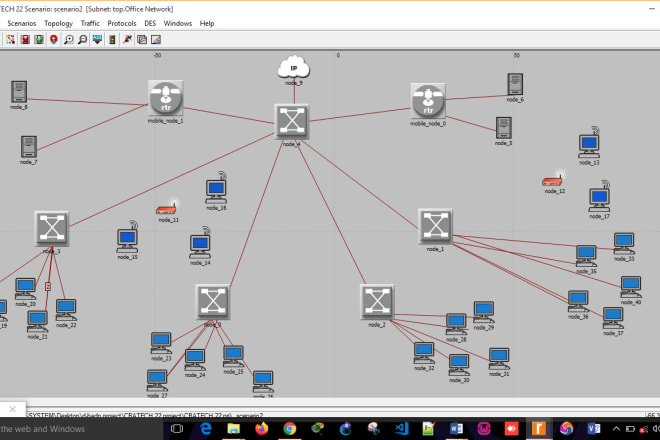
Task: Select workstation node_28
Action: coord(456,325)
